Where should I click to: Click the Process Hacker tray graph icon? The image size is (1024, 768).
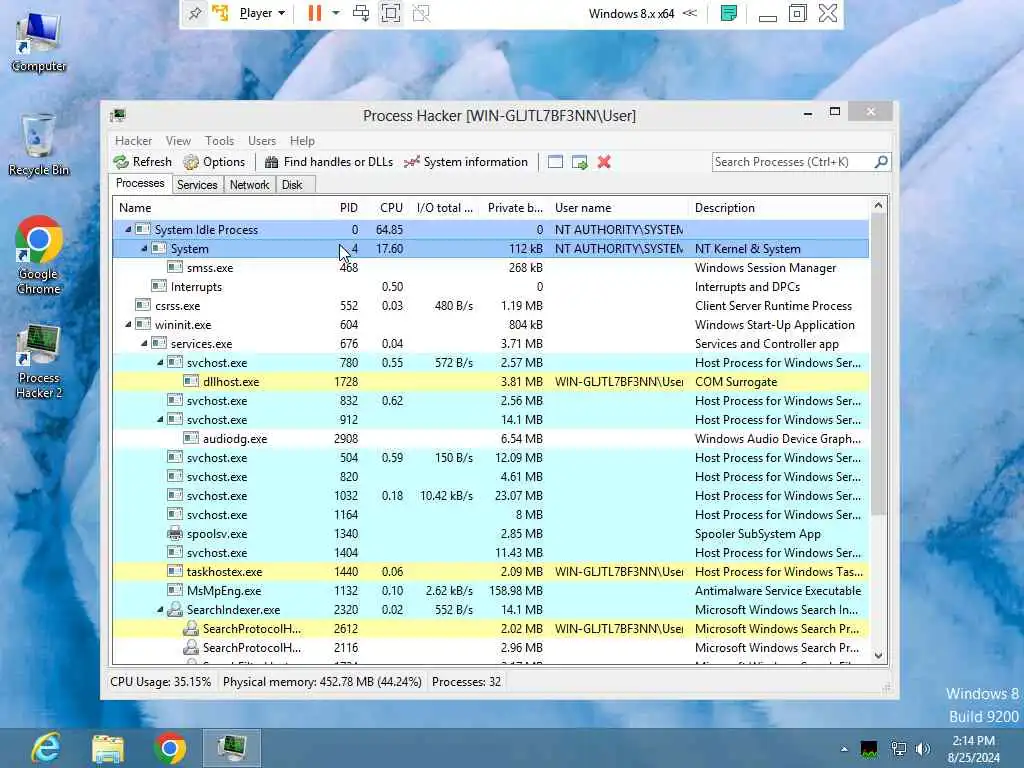[869, 749]
